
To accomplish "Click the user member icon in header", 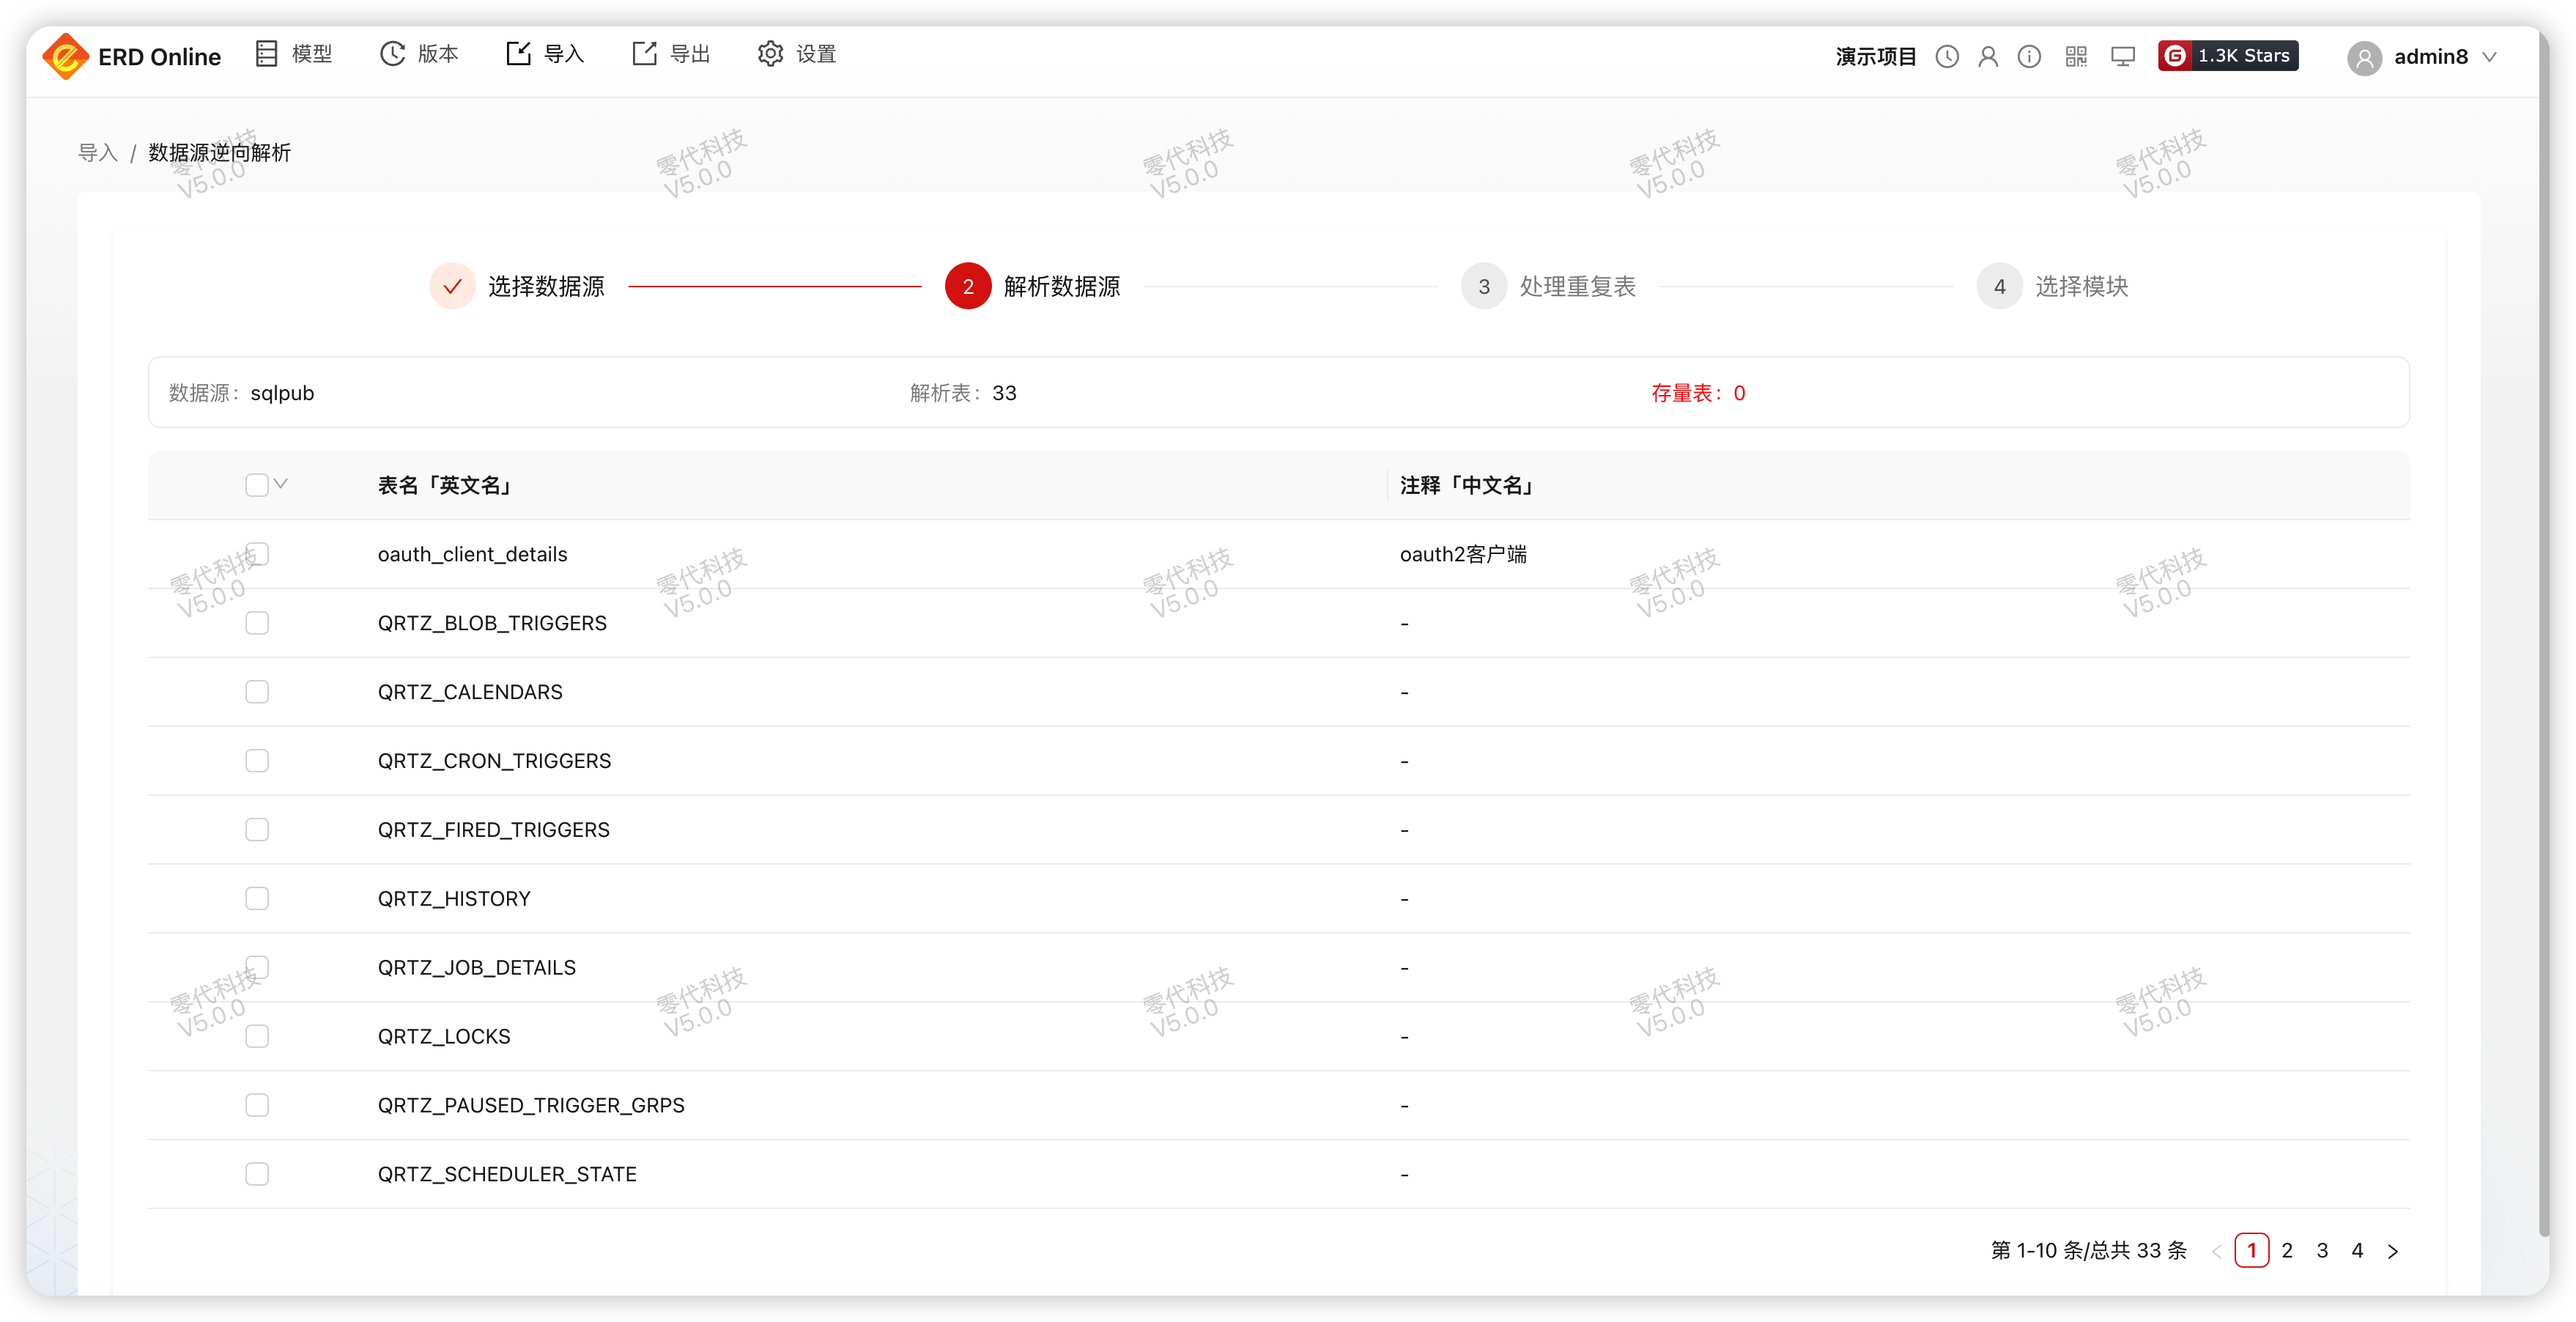I will pyautogui.click(x=1987, y=57).
